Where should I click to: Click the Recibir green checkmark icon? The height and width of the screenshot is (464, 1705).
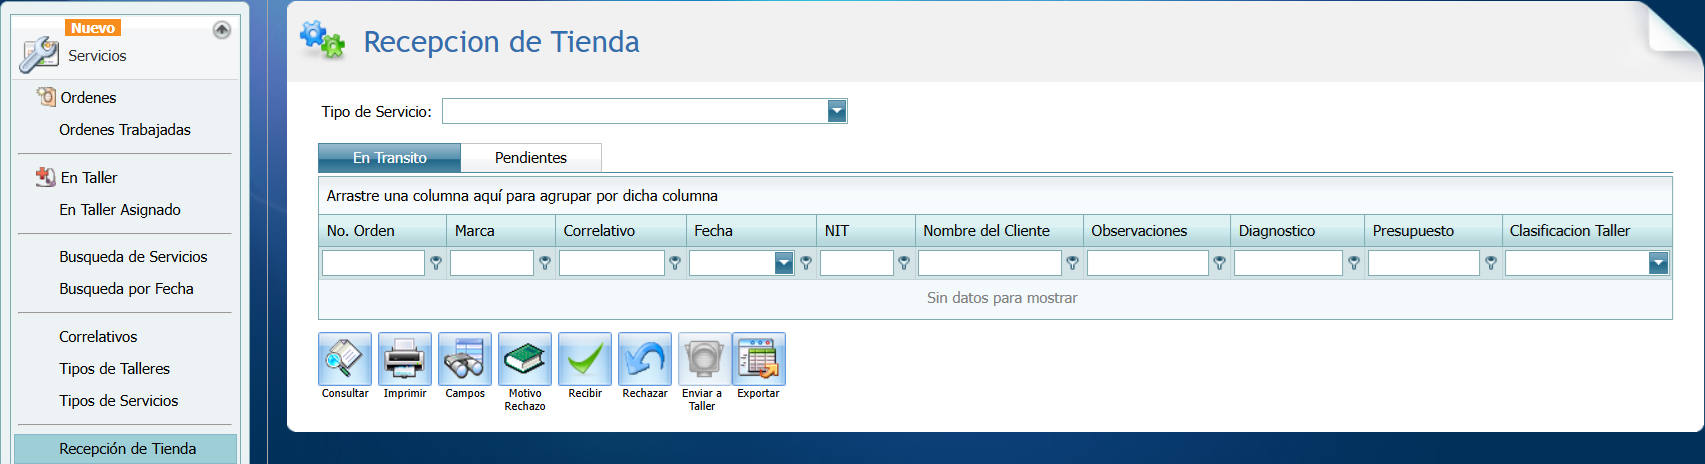click(585, 359)
